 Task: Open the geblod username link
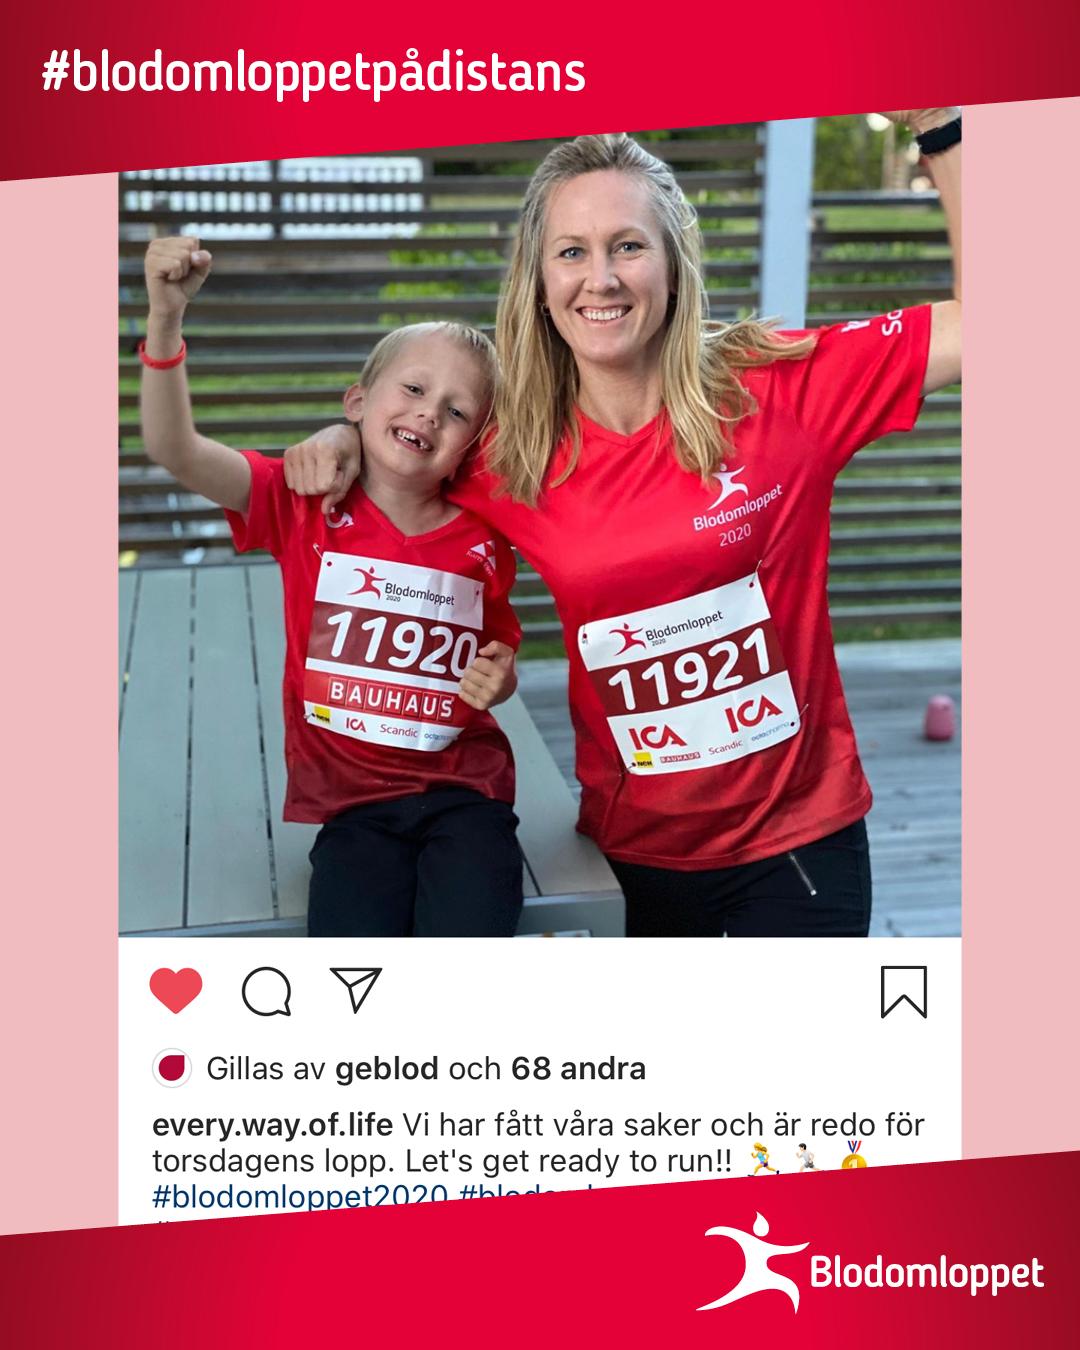(387, 1069)
